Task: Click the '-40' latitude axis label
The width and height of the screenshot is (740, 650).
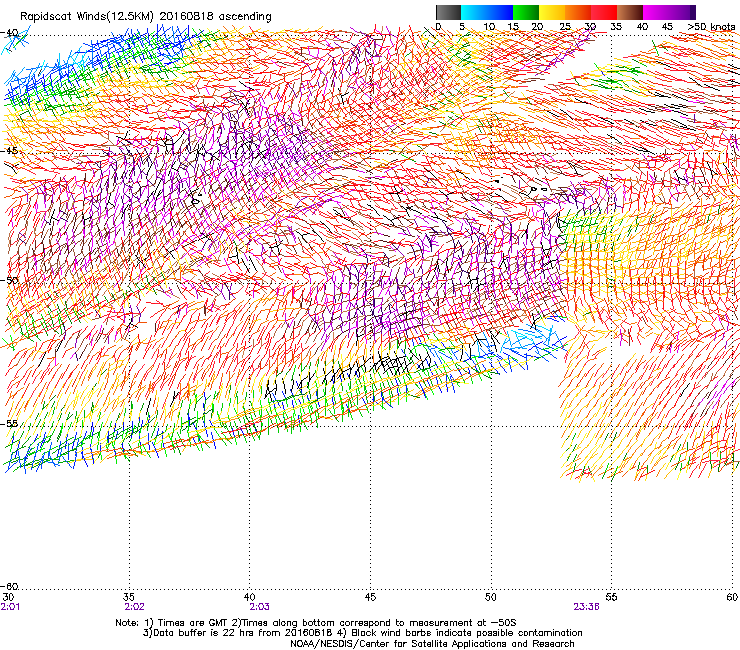Action: click(x=9, y=33)
